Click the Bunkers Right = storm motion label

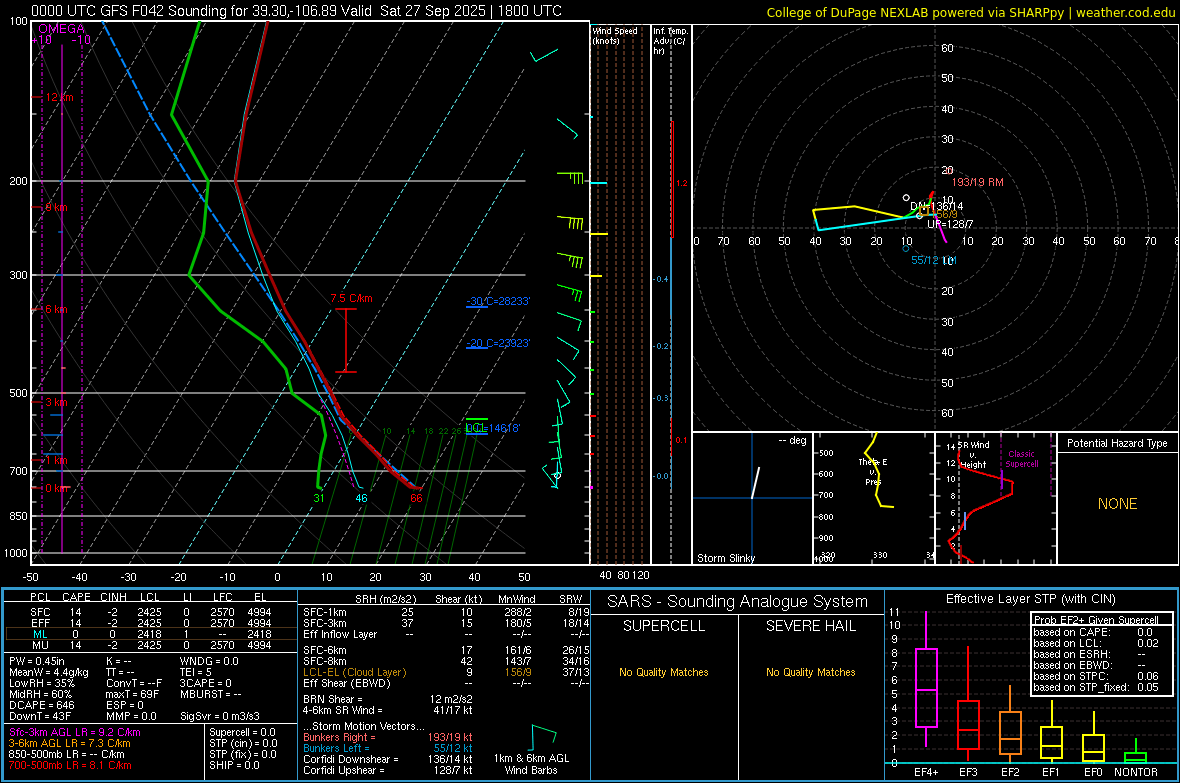point(339,737)
